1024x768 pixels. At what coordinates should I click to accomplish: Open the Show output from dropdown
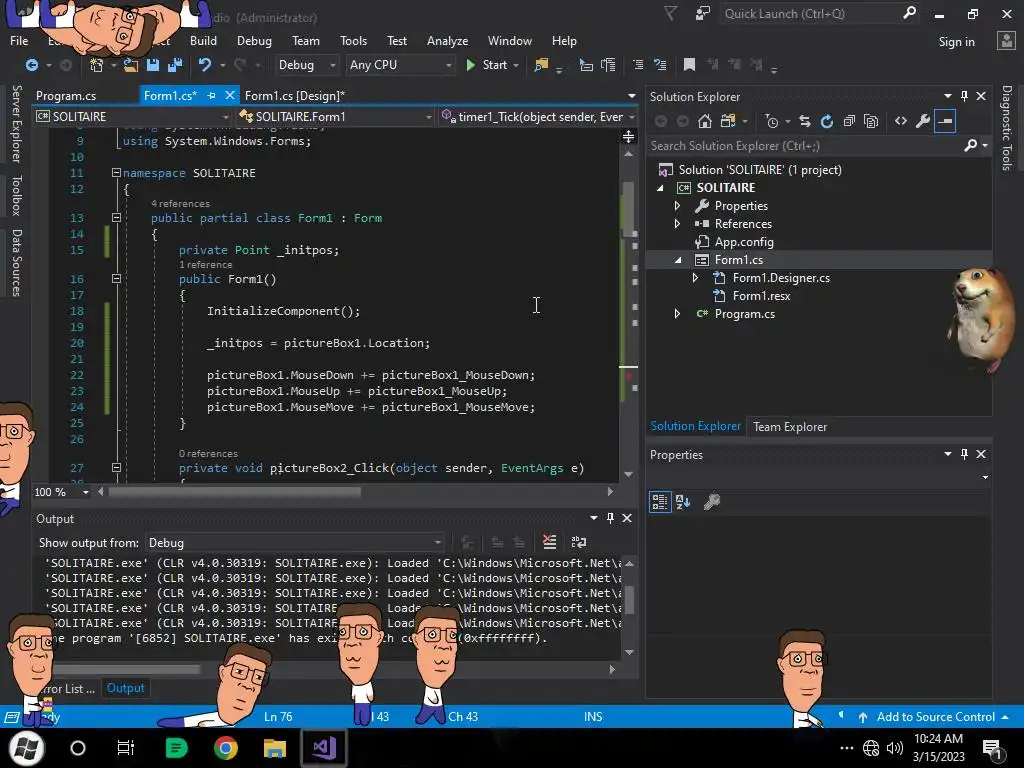click(295, 543)
